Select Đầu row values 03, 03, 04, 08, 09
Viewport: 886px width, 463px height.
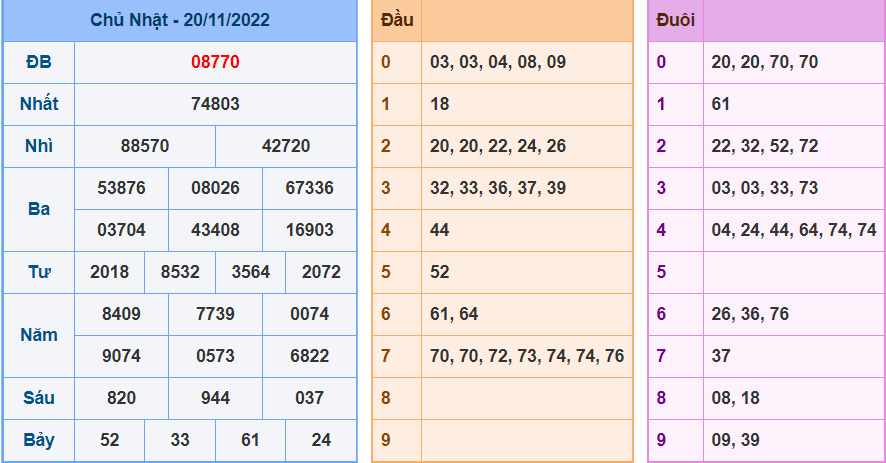498,62
